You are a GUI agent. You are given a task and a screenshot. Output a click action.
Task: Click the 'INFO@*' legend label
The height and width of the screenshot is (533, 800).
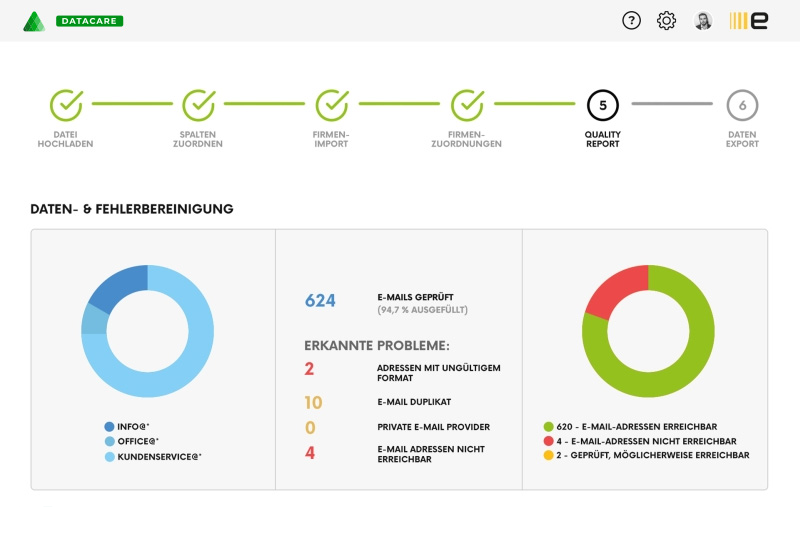click(x=133, y=426)
